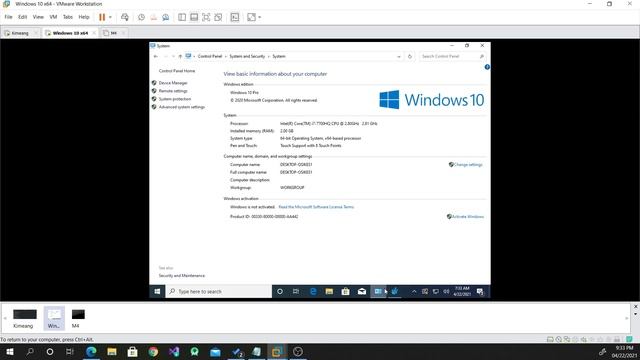Open Security and Maintenance link
The width and height of the screenshot is (640, 360).
point(182,276)
